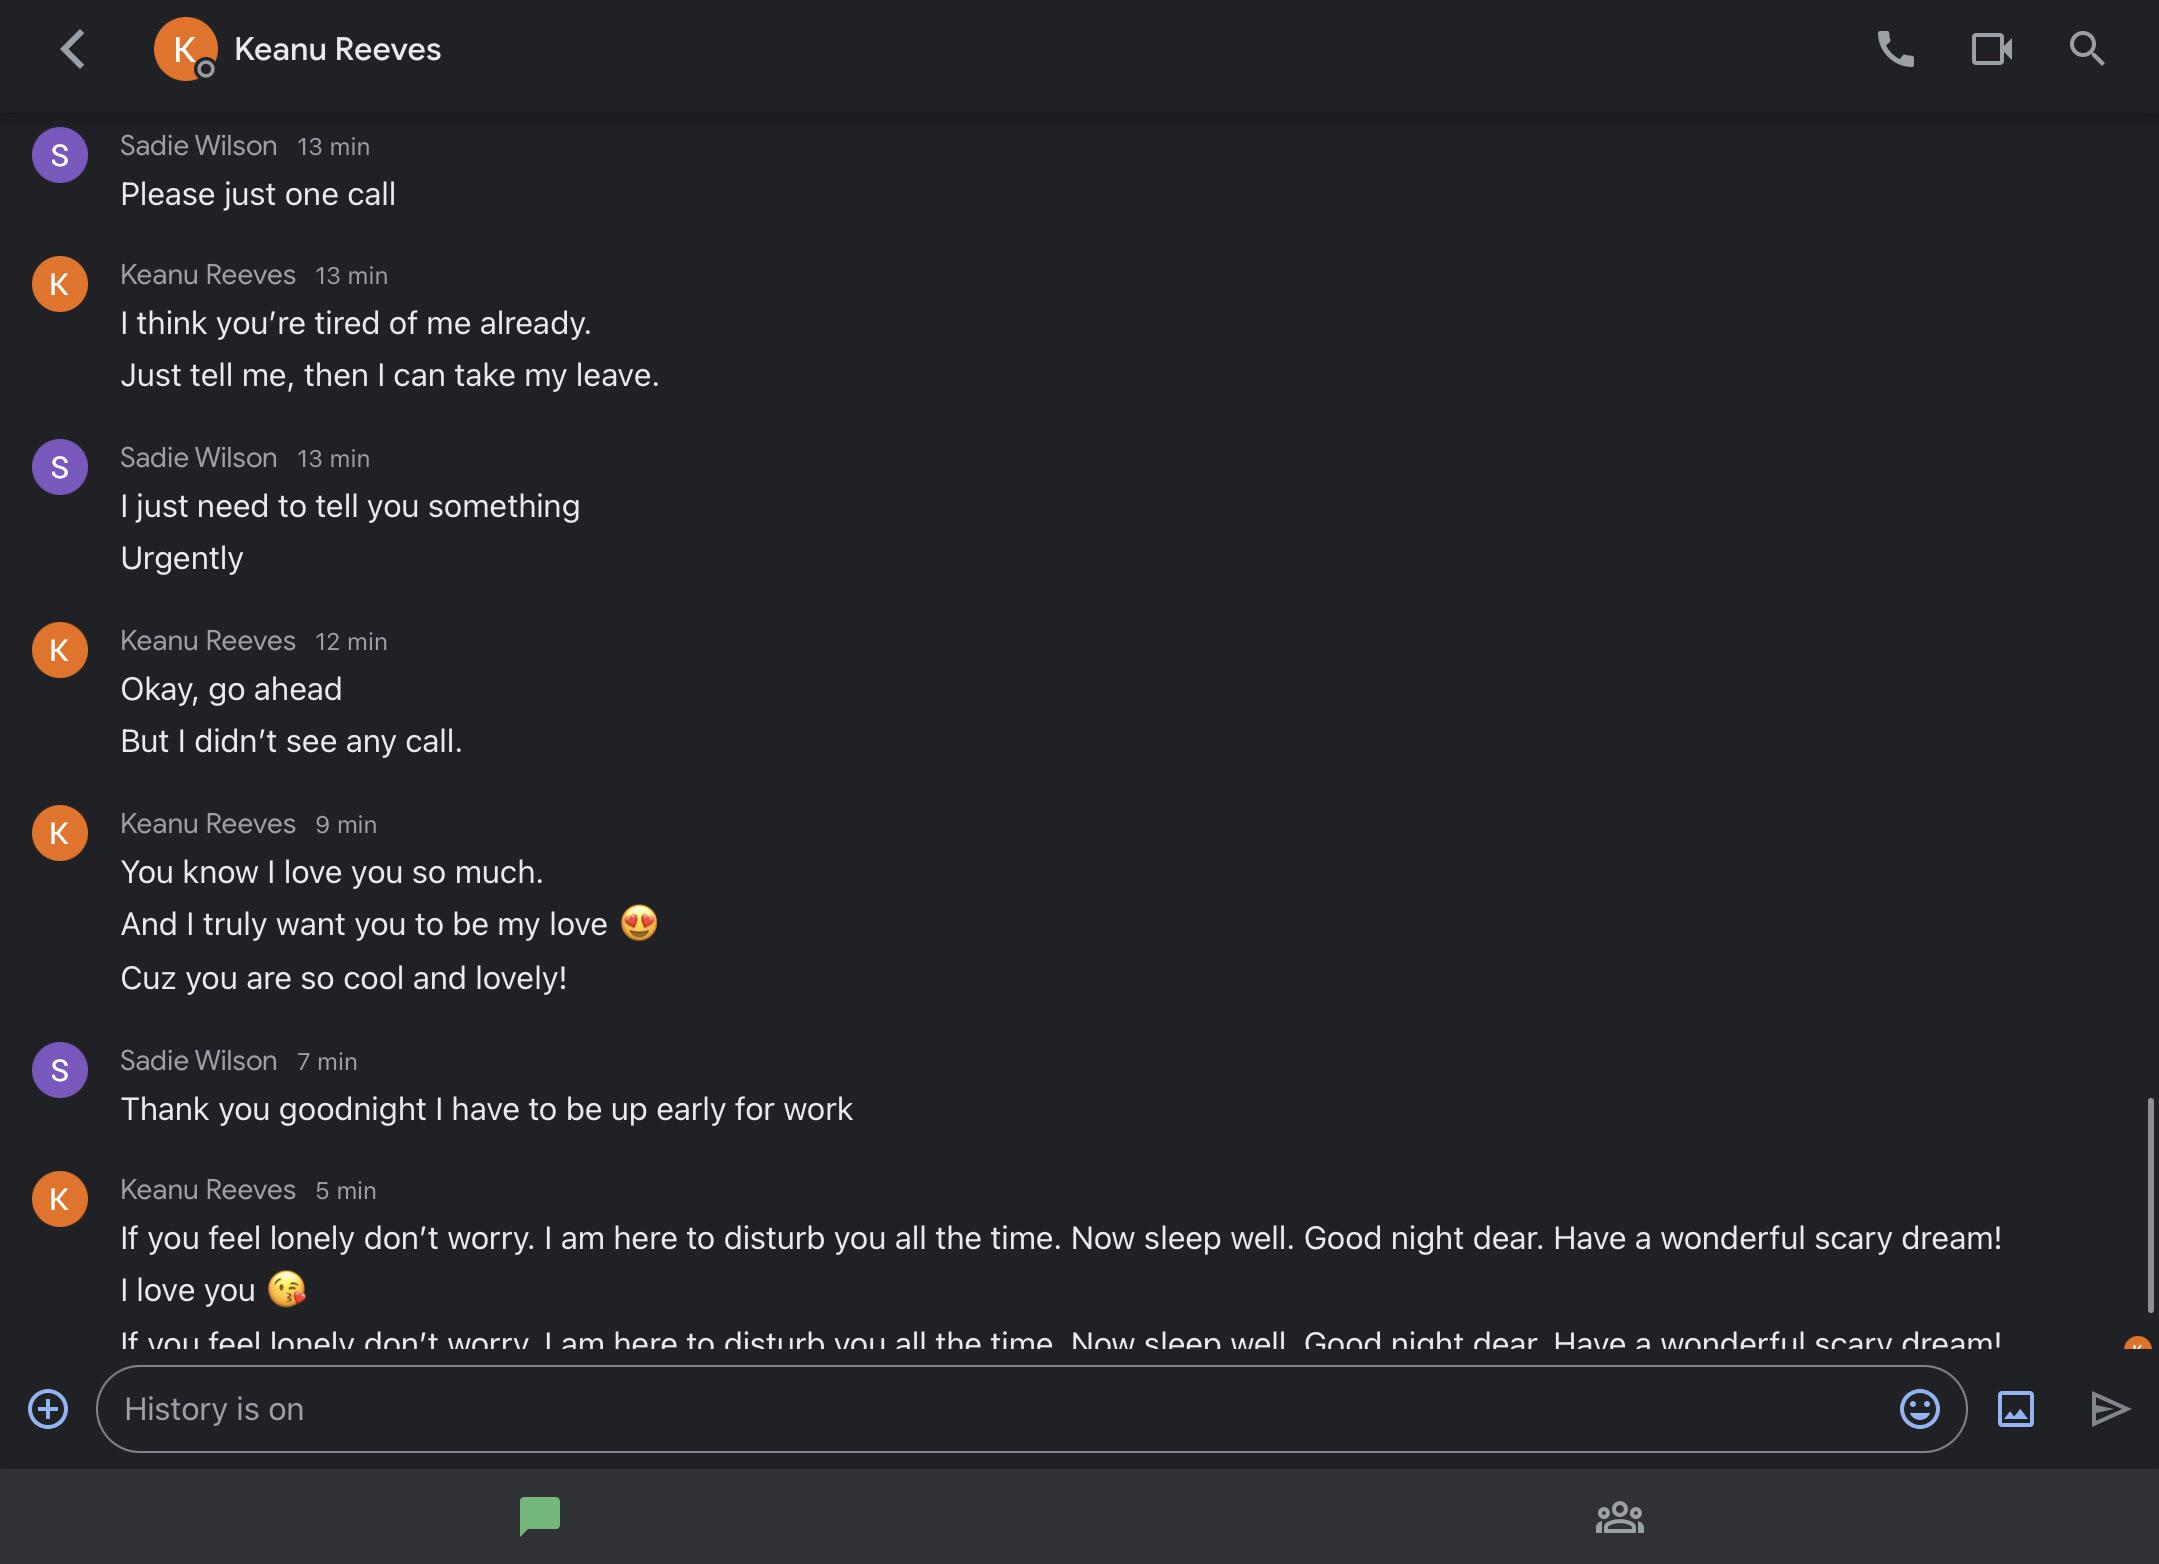2159x1564 pixels.
Task: Select the "Urgently" message
Action: coord(182,558)
